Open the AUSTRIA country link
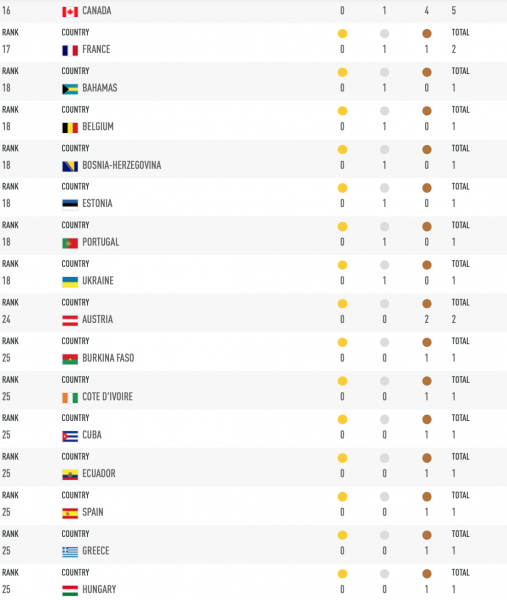The image size is (507, 600). 98,320
